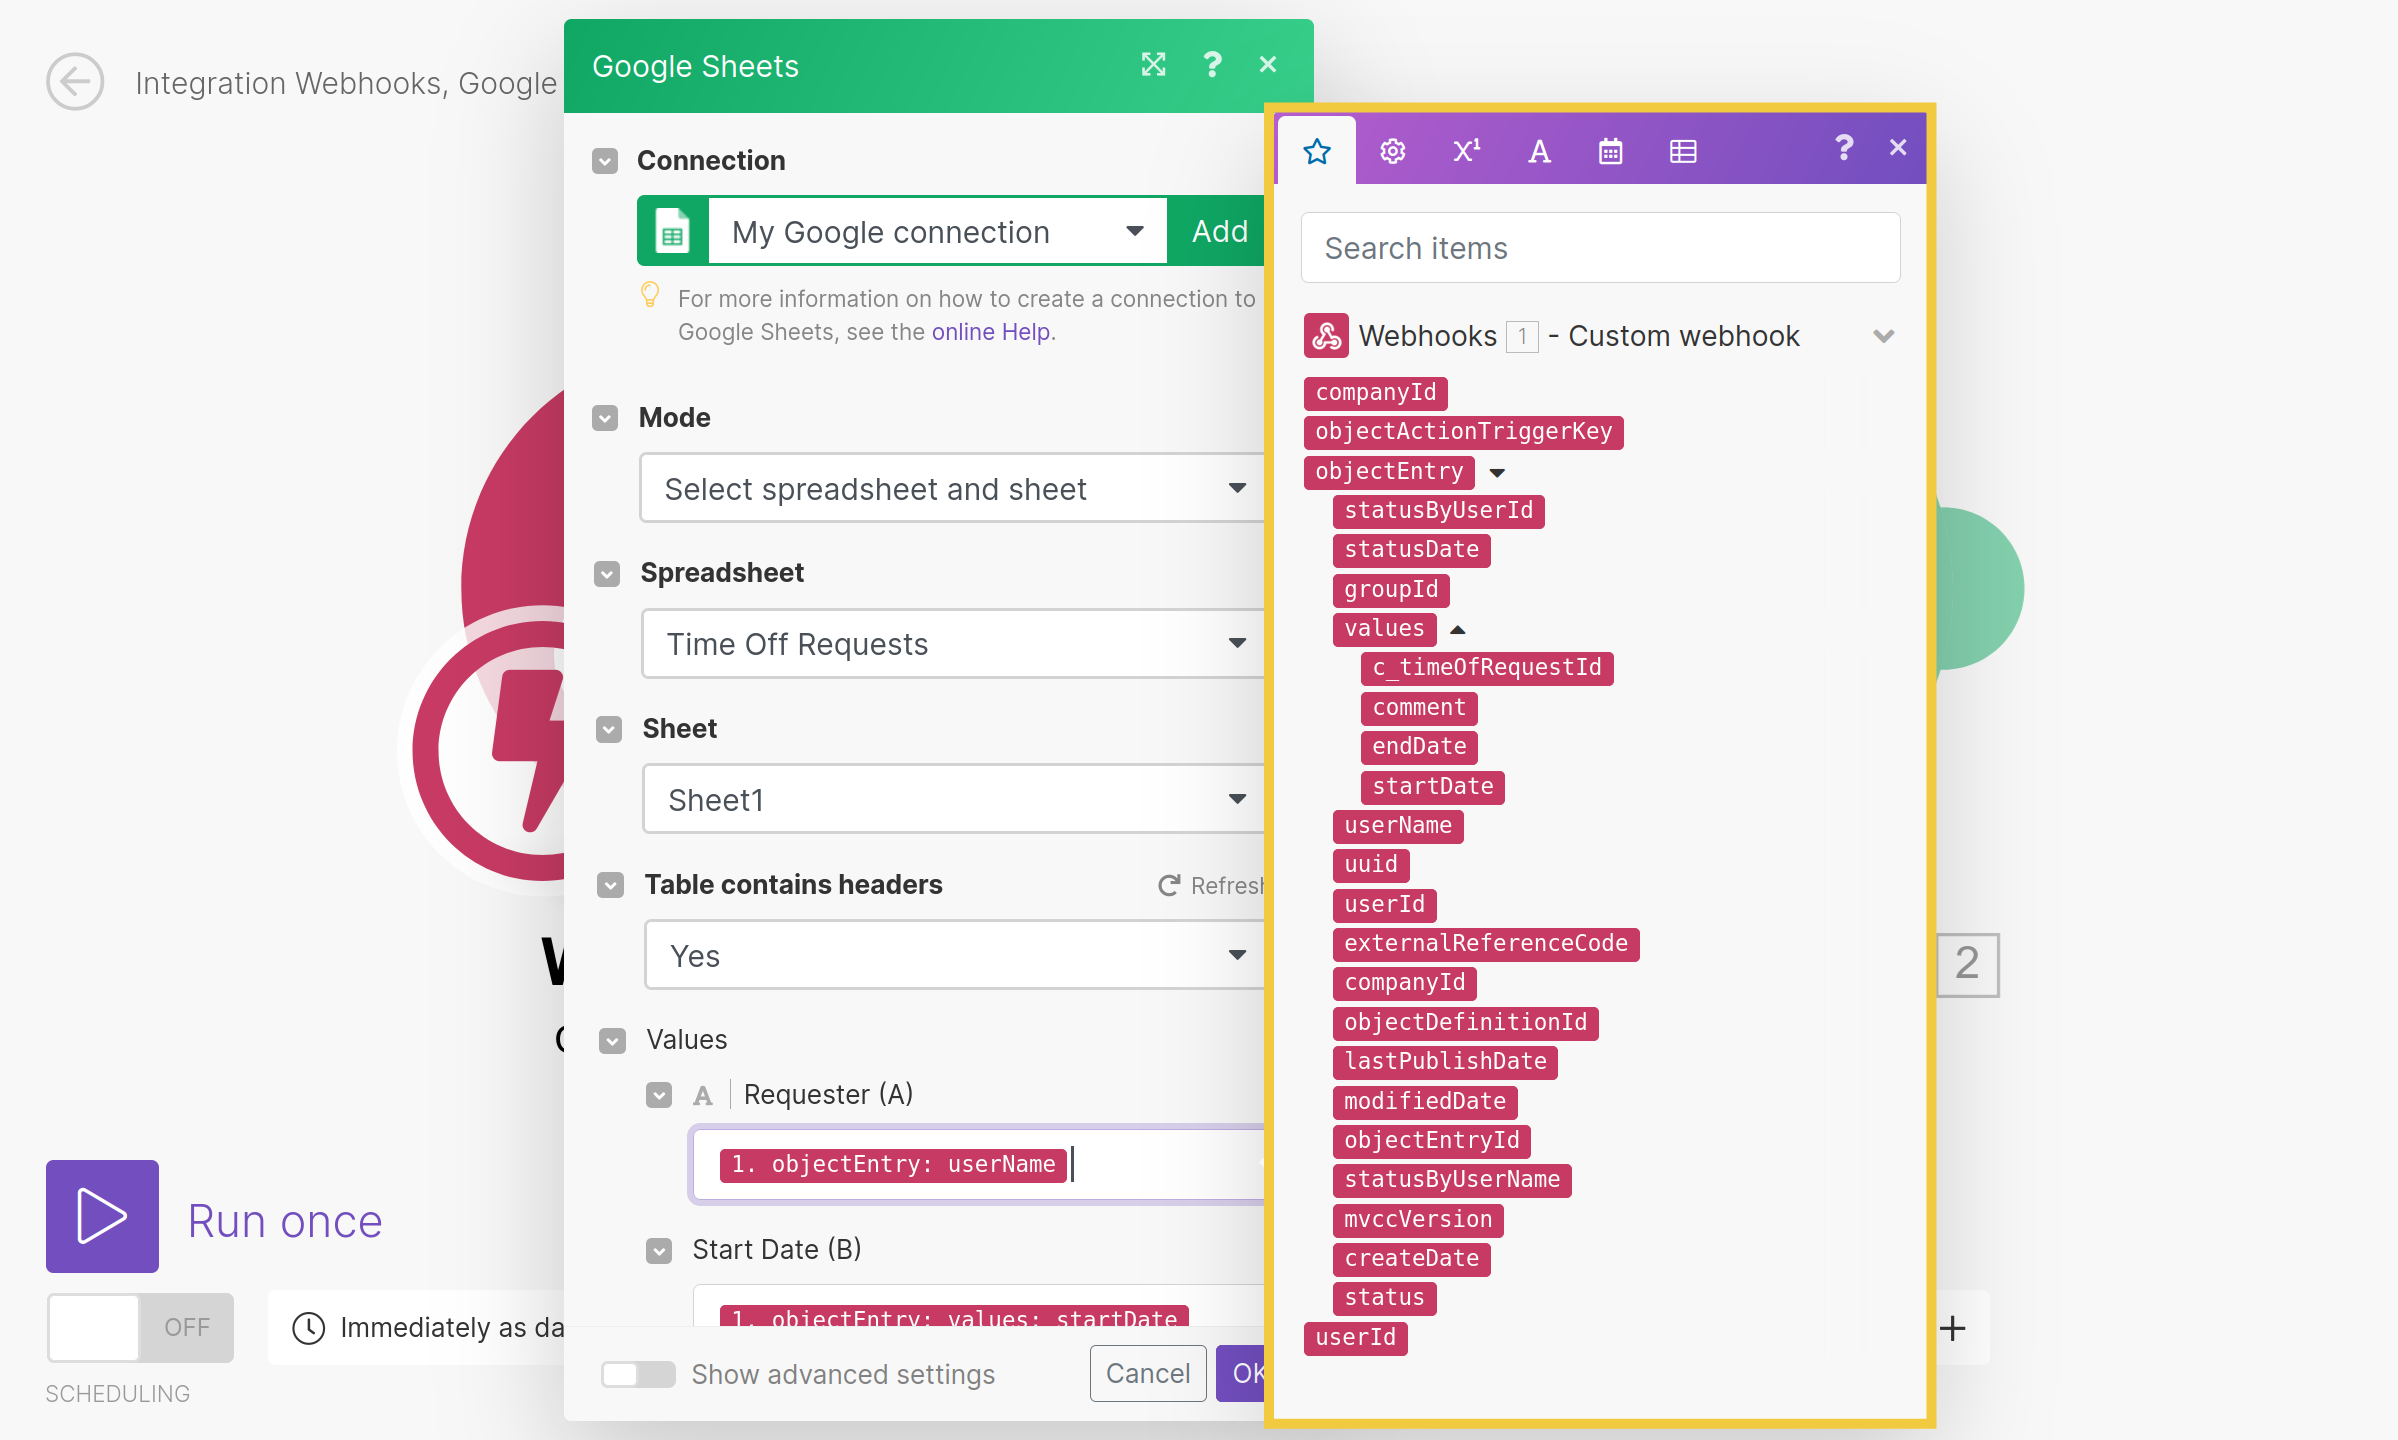Select the statusDate variable
The image size is (2398, 1440).
click(1411, 550)
